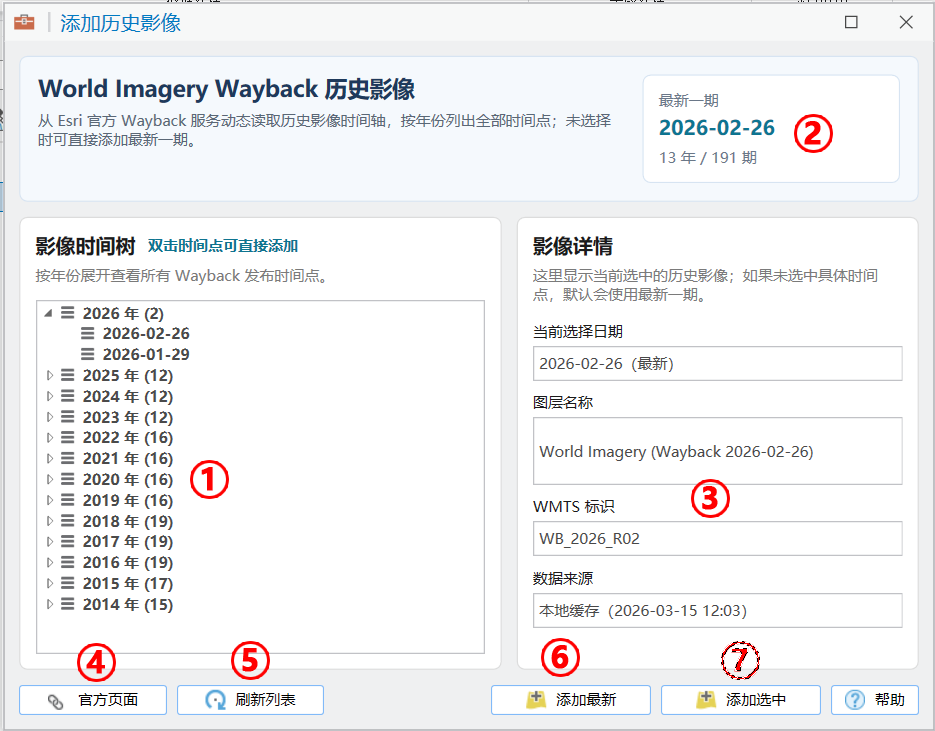Click the toolbox icon in title bar
The image size is (935, 731).
click(x=24, y=22)
